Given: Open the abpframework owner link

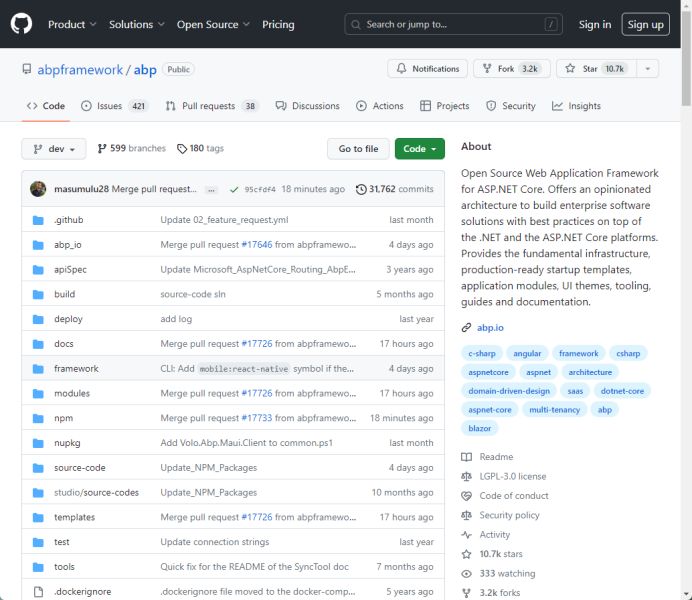Looking at the screenshot, I should (x=80, y=70).
